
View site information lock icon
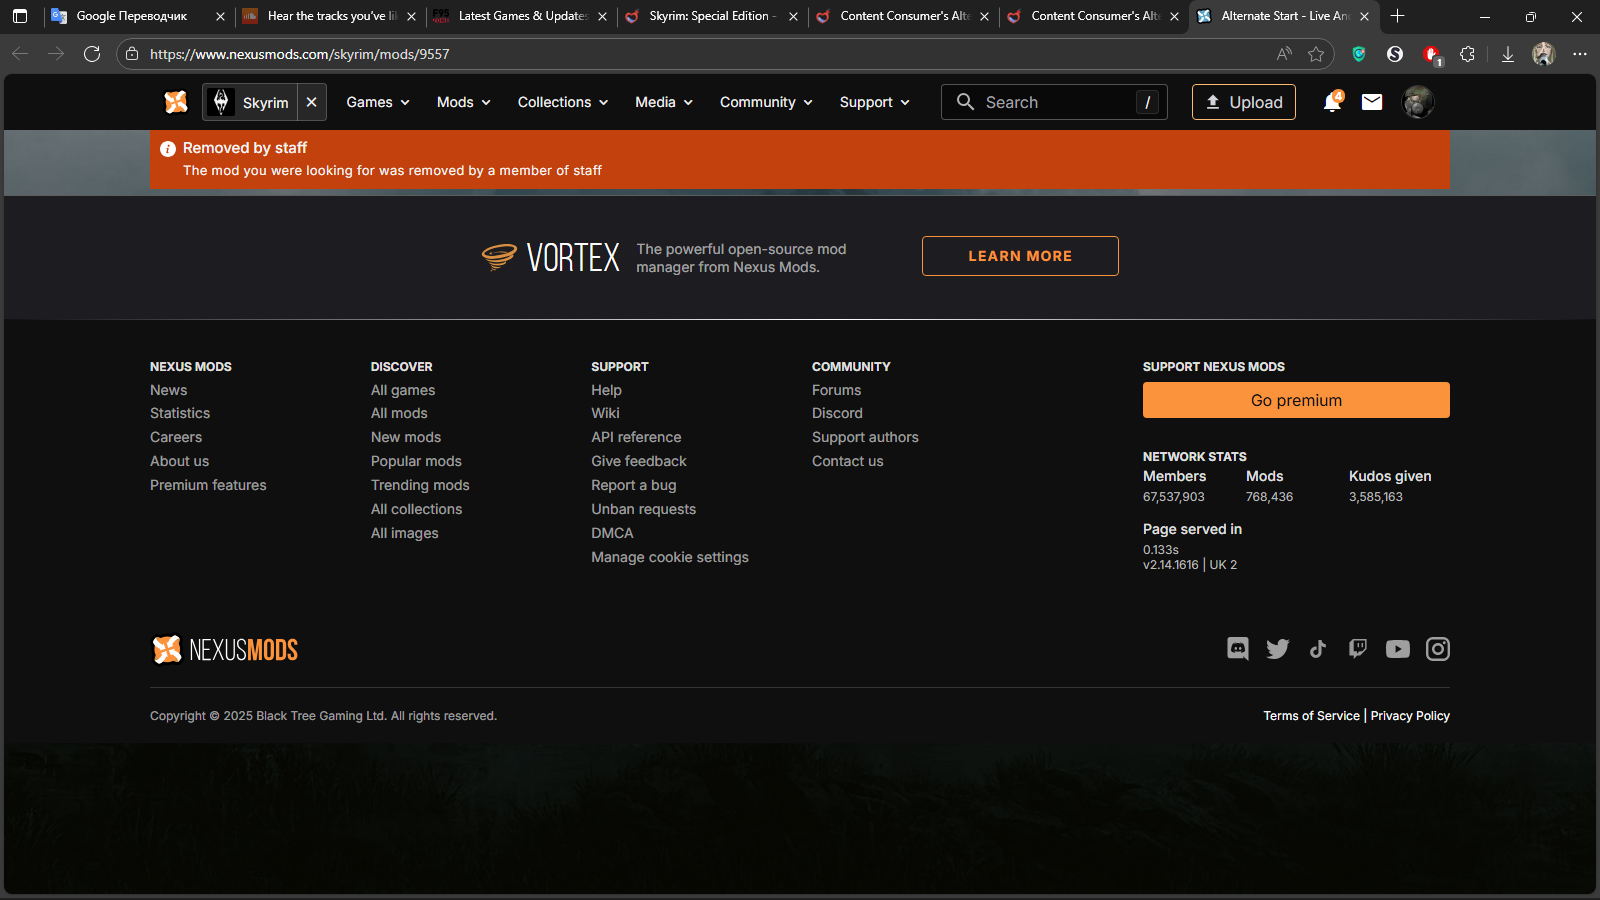(x=132, y=54)
